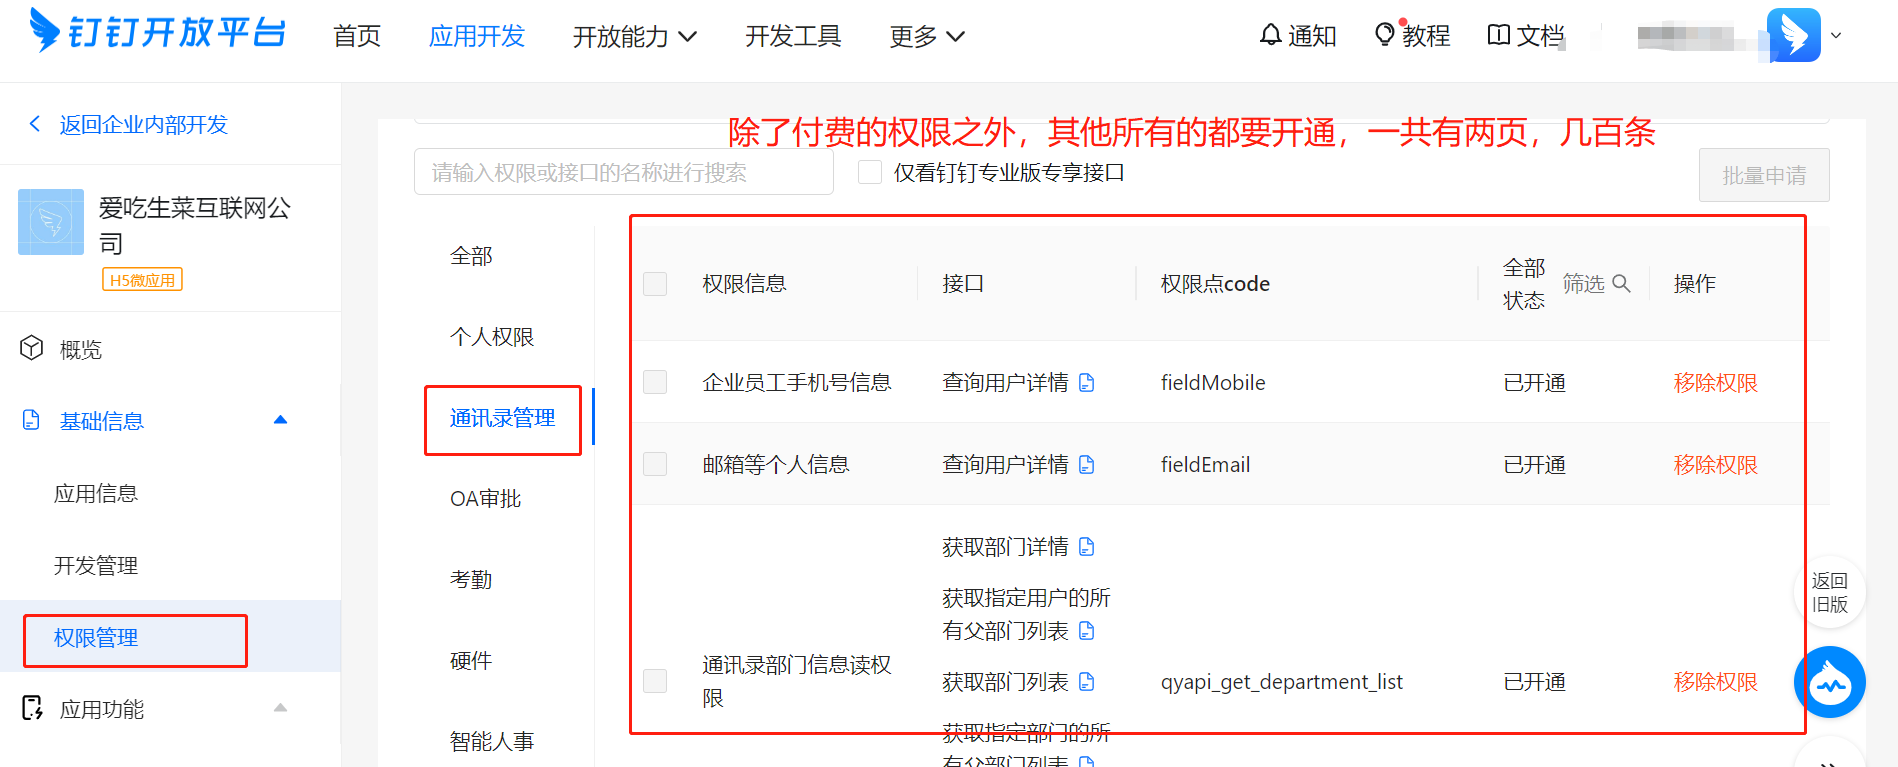Click the 返回企业内部开发 link
Image resolution: width=1898 pixels, height=767 pixels.
pyautogui.click(x=143, y=125)
